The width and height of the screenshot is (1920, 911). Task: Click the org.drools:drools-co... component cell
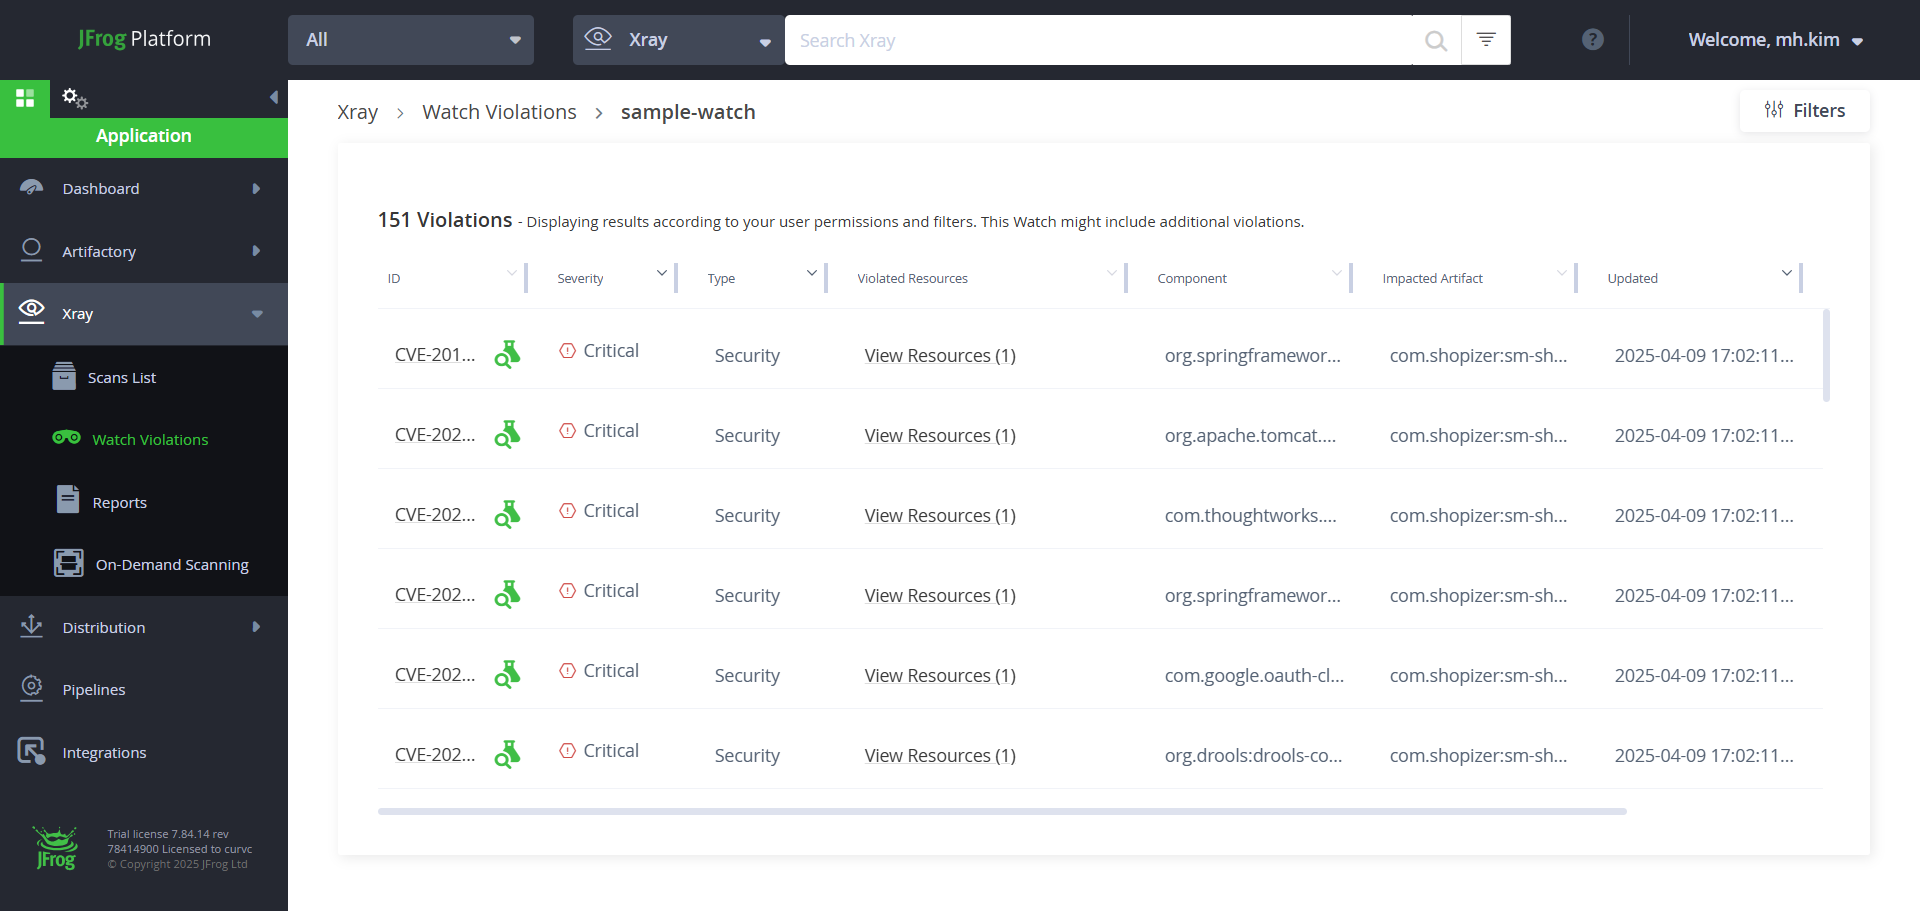(x=1253, y=756)
